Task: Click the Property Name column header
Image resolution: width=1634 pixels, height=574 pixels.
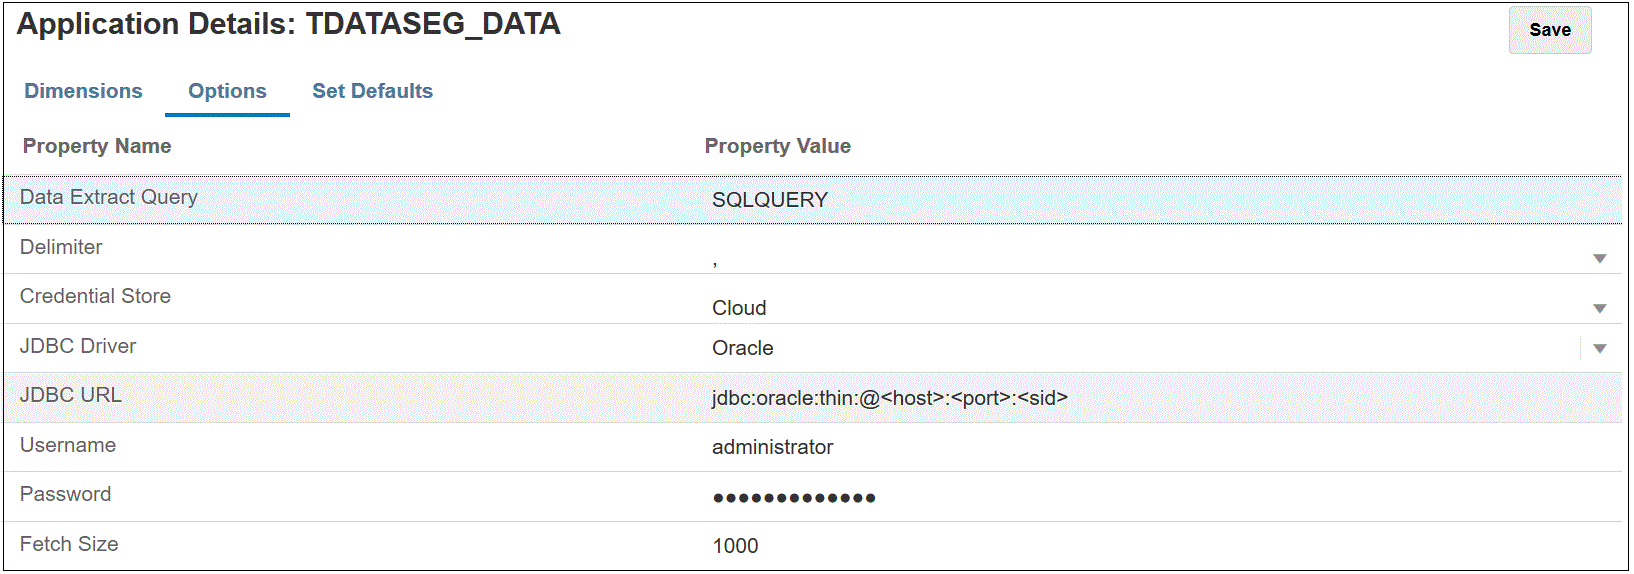Action: pos(97,146)
